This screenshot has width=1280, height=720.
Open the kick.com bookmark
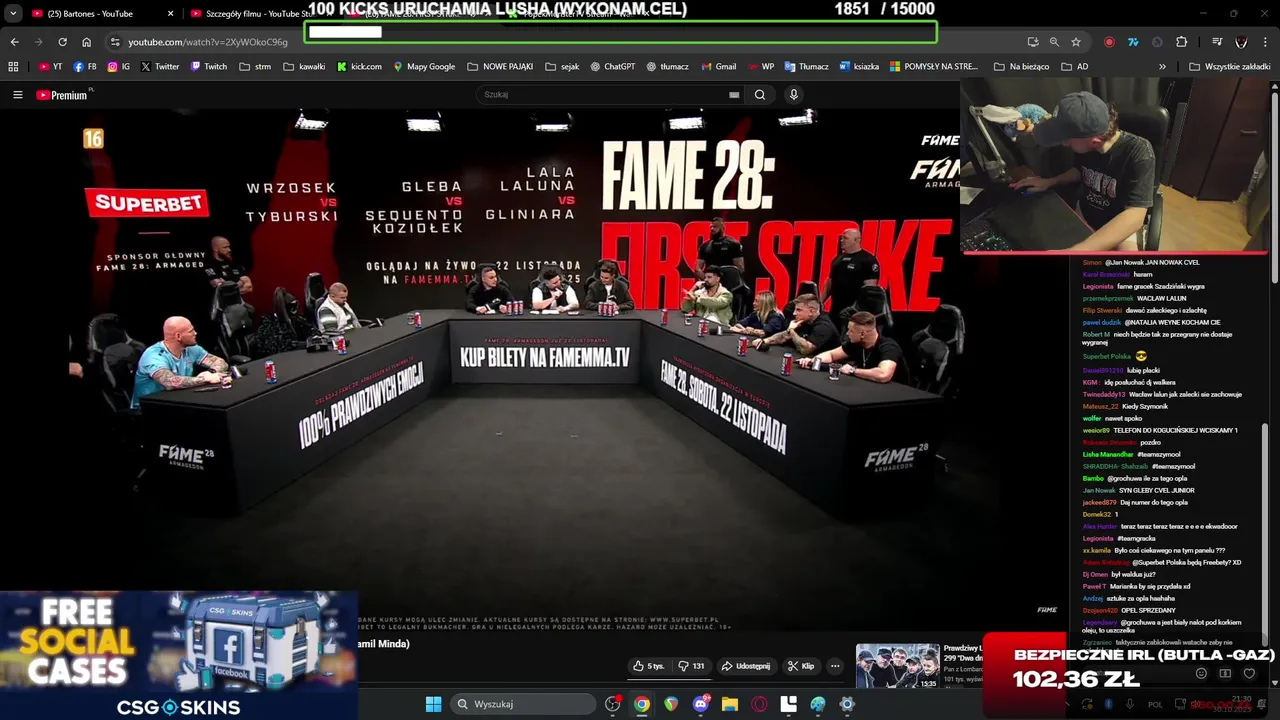(x=359, y=67)
